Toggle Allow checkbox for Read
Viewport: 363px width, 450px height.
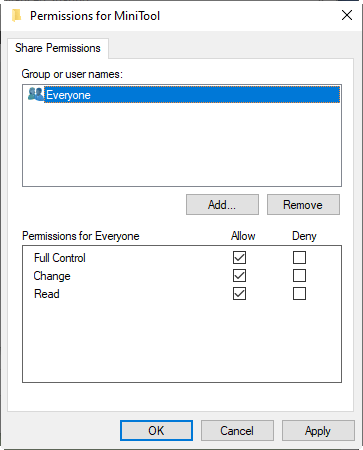tap(239, 294)
